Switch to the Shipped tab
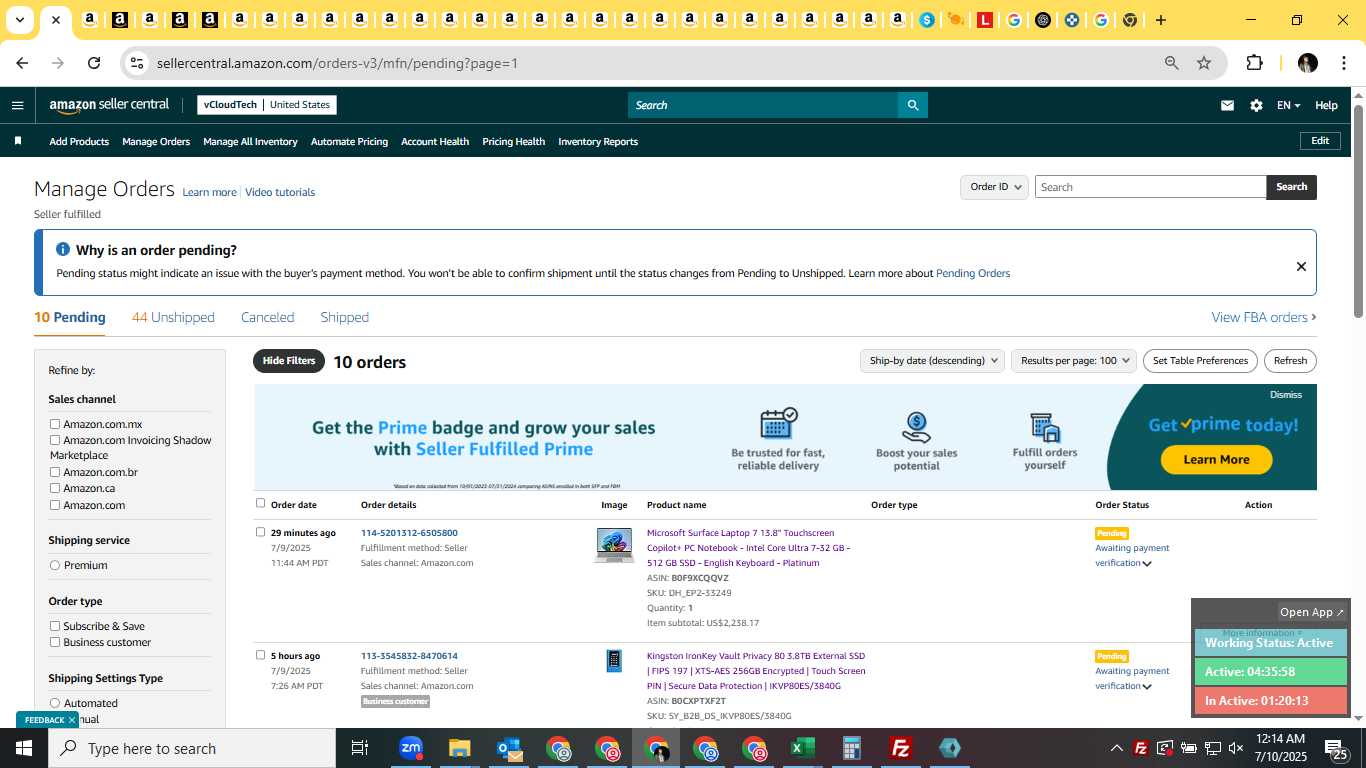The width and height of the screenshot is (1366, 768). pos(344,317)
